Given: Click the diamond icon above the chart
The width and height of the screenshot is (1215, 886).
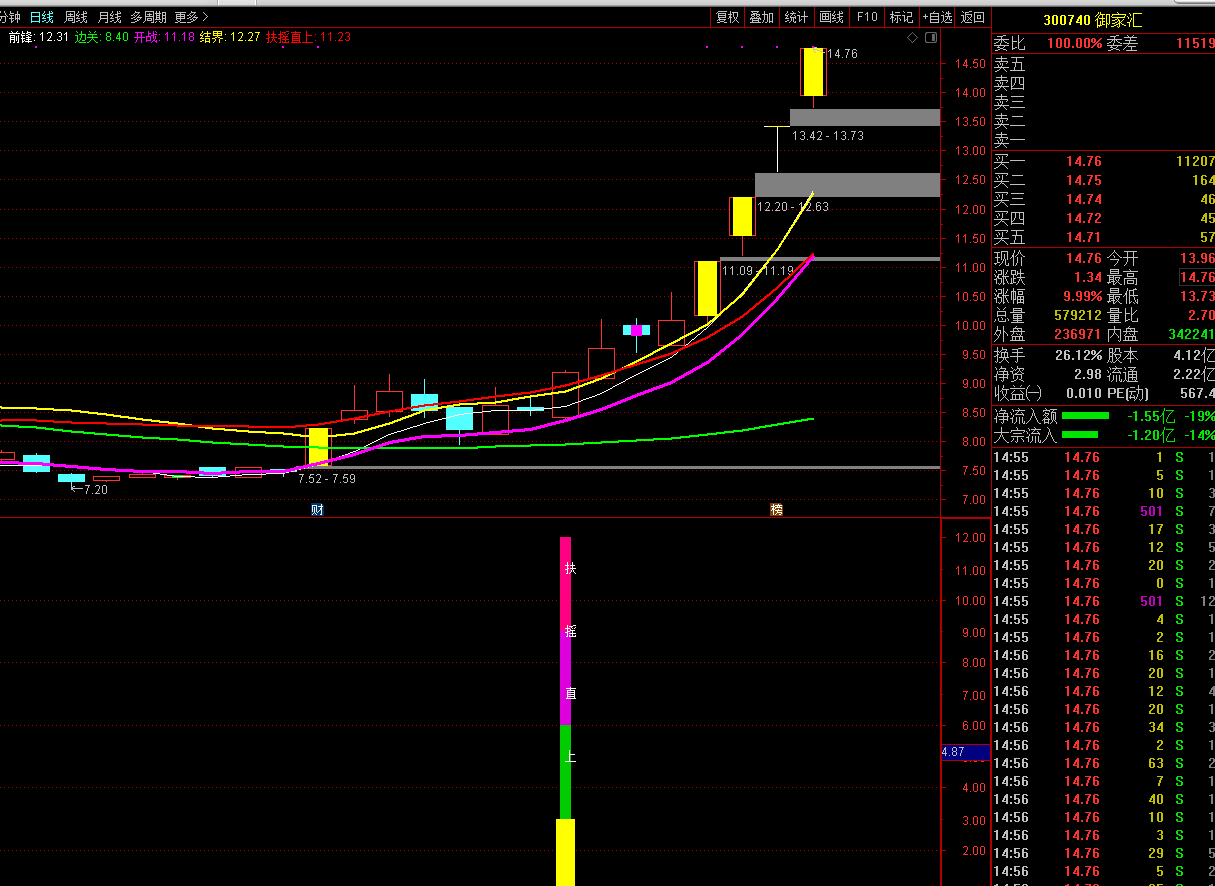Looking at the screenshot, I should coord(911,38).
